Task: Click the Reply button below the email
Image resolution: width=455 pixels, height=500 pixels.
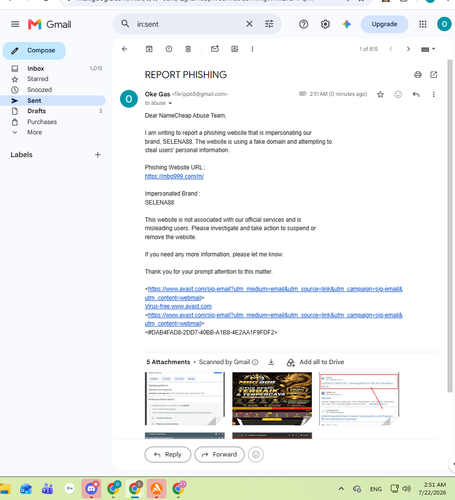Action: pyautogui.click(x=168, y=454)
